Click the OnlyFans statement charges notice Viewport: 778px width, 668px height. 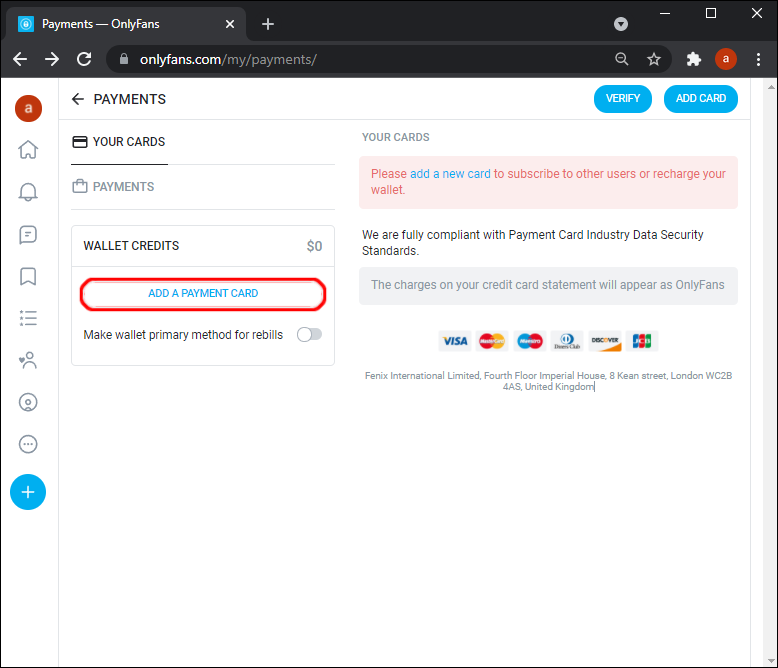(x=548, y=285)
